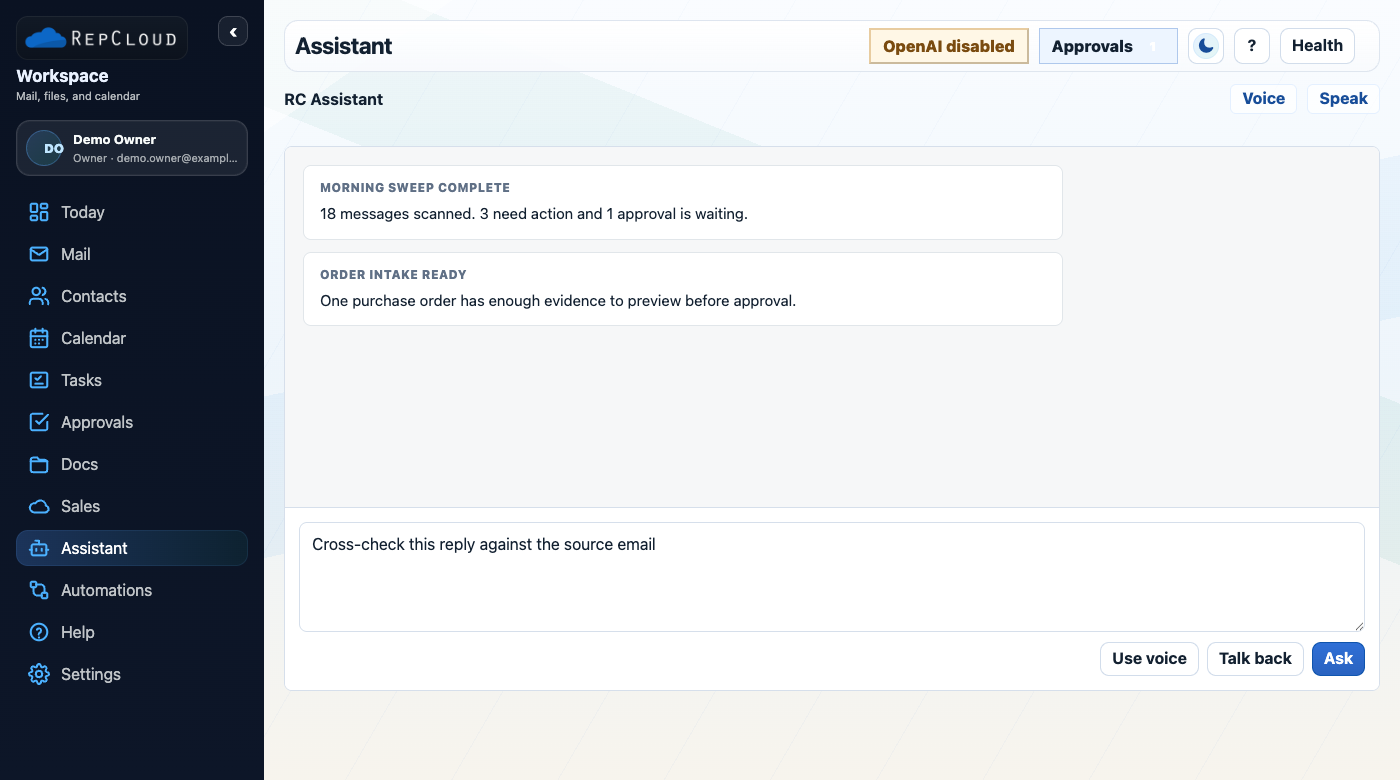Click the Morning Sweep Complete card
1400x780 pixels.
click(x=683, y=202)
